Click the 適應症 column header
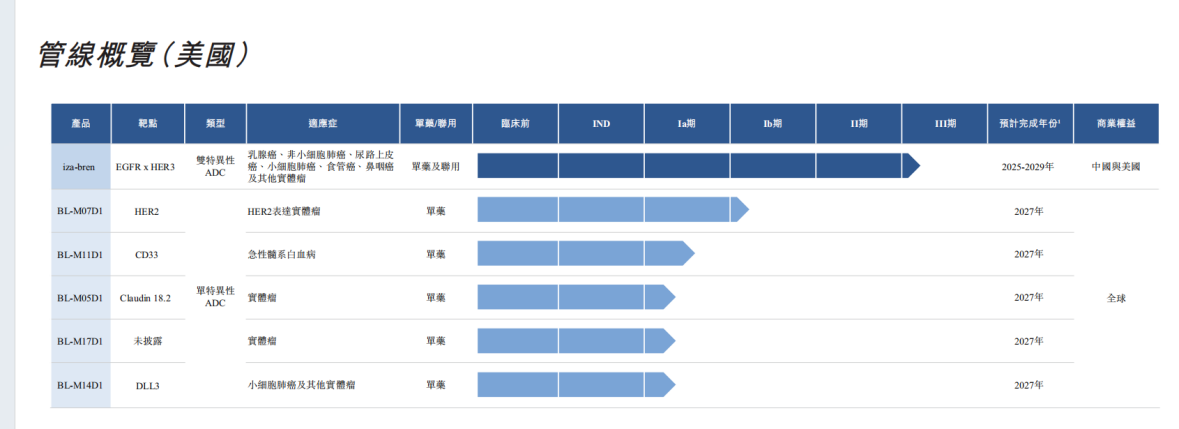 (322, 124)
